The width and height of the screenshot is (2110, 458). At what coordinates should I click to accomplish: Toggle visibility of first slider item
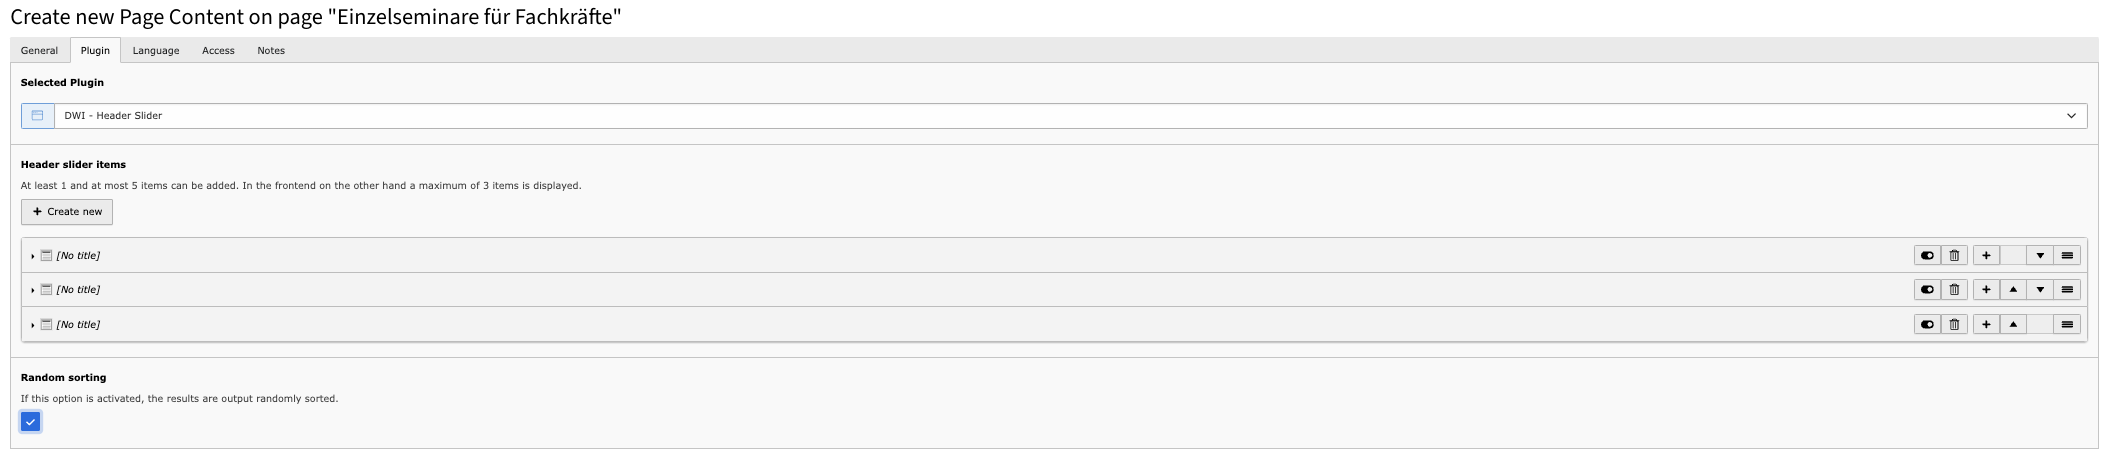coord(1927,256)
